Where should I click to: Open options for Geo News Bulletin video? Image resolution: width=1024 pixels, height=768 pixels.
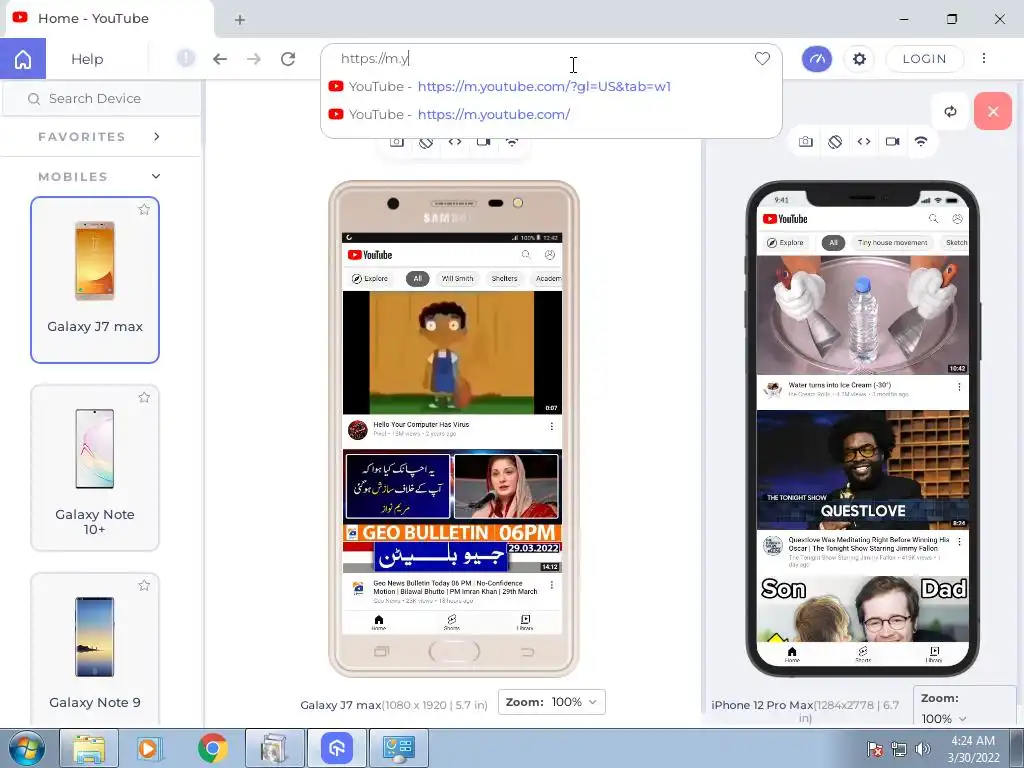(552, 585)
